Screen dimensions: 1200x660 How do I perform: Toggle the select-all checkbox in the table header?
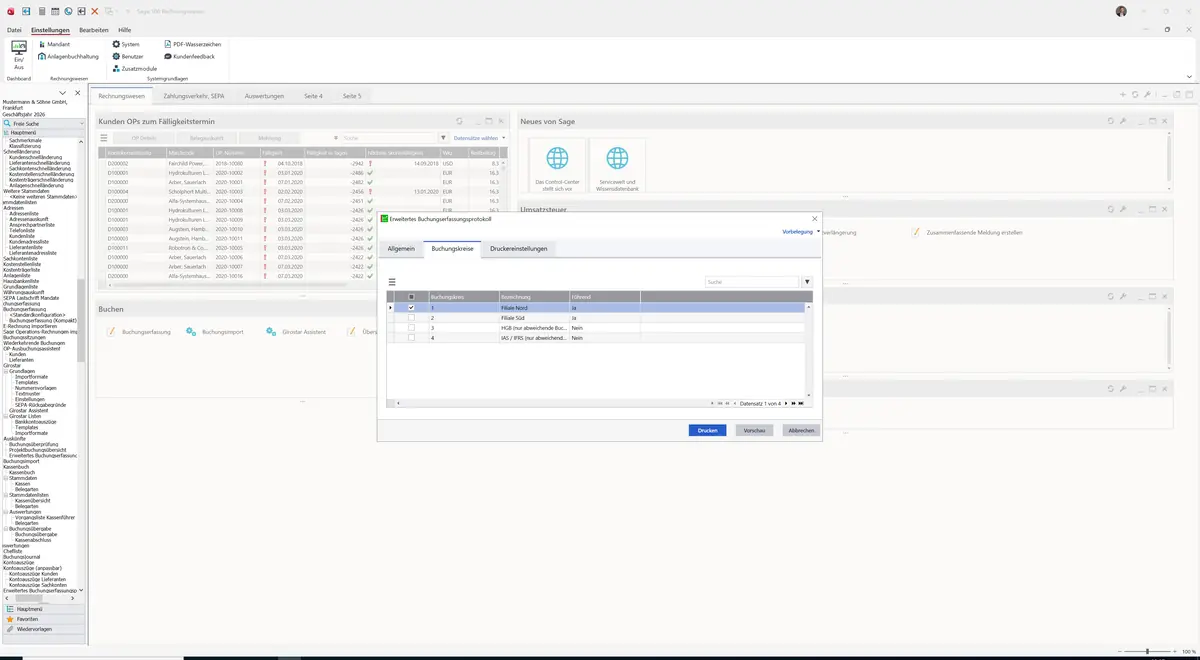[x=411, y=297]
